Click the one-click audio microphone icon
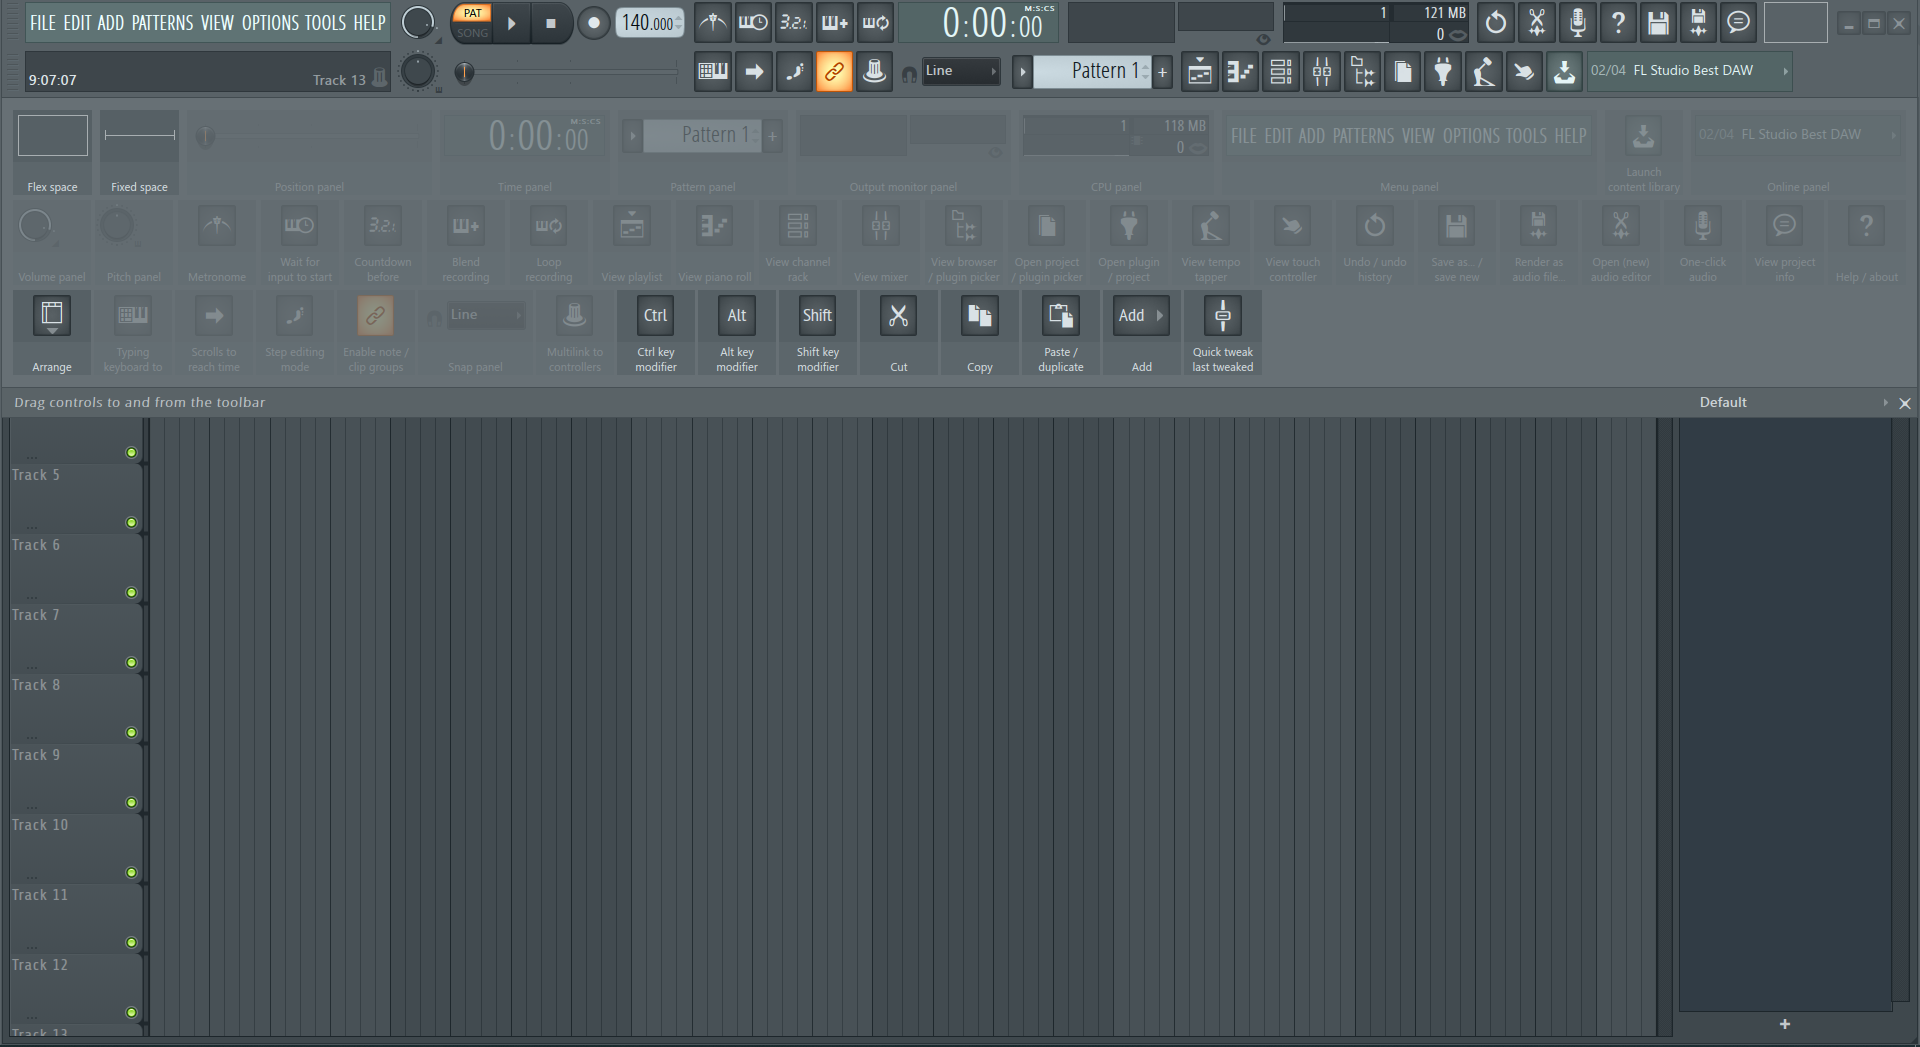 pos(1577,23)
